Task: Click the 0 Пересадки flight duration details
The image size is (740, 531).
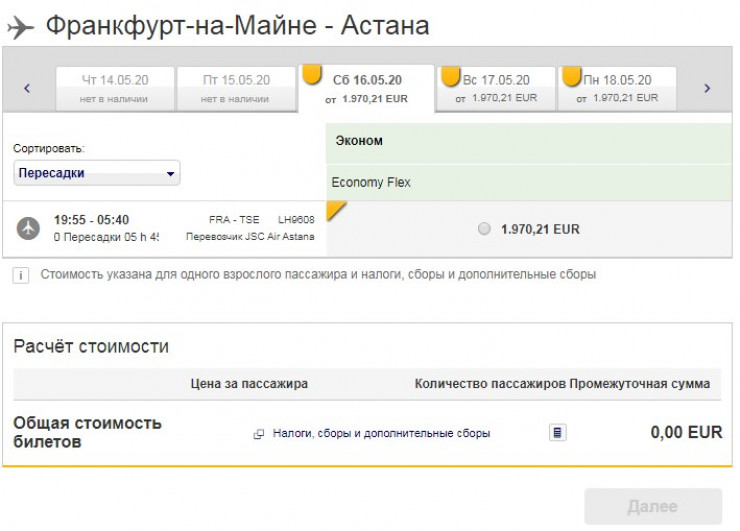Action: click(106, 237)
